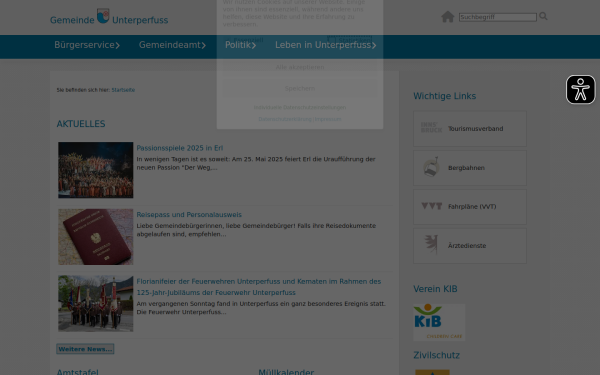Expand the chevron next to Bürgerservice

[117, 46]
